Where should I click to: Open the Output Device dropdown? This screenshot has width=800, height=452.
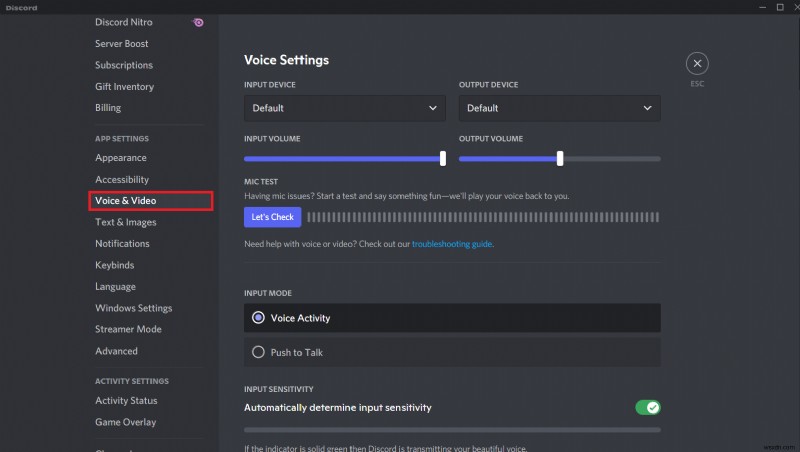click(559, 108)
